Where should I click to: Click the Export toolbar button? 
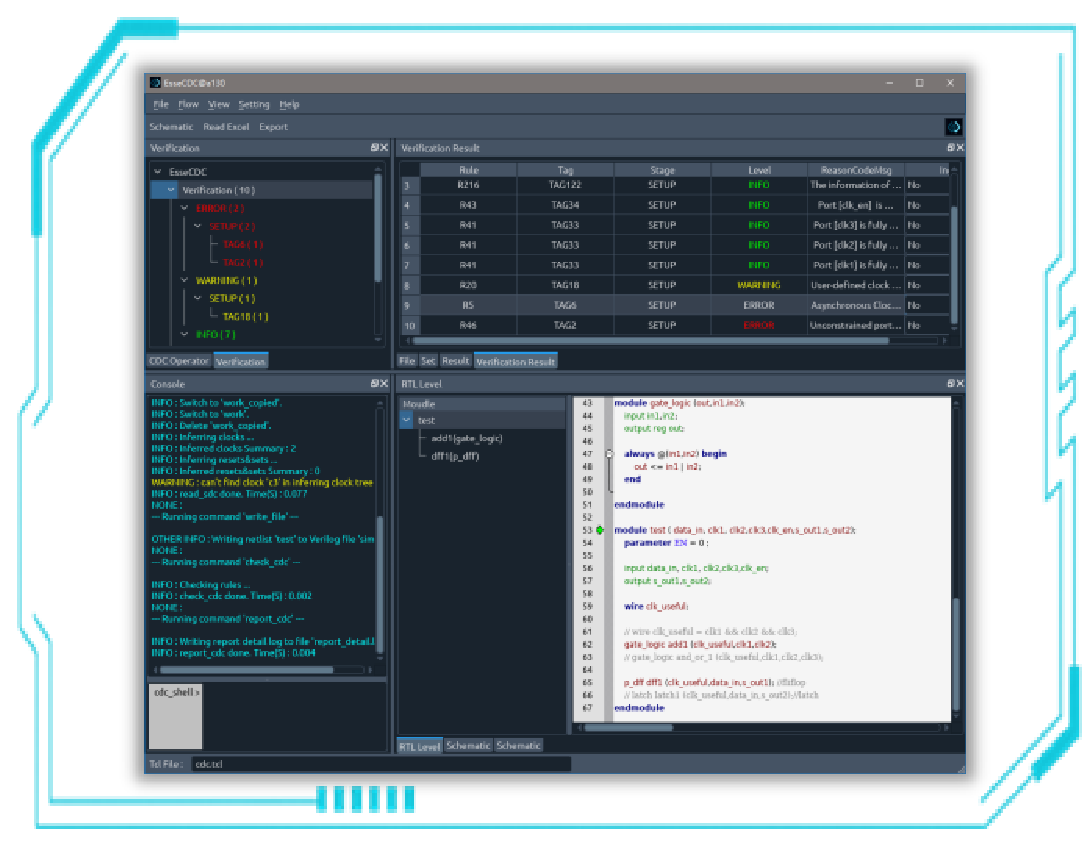tap(273, 127)
